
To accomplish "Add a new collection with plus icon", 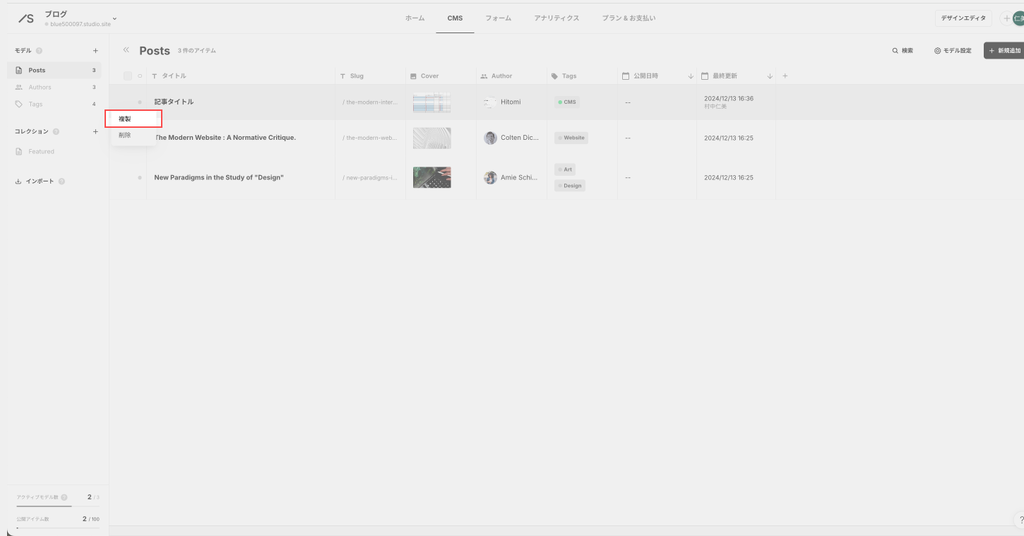I will pos(96,131).
